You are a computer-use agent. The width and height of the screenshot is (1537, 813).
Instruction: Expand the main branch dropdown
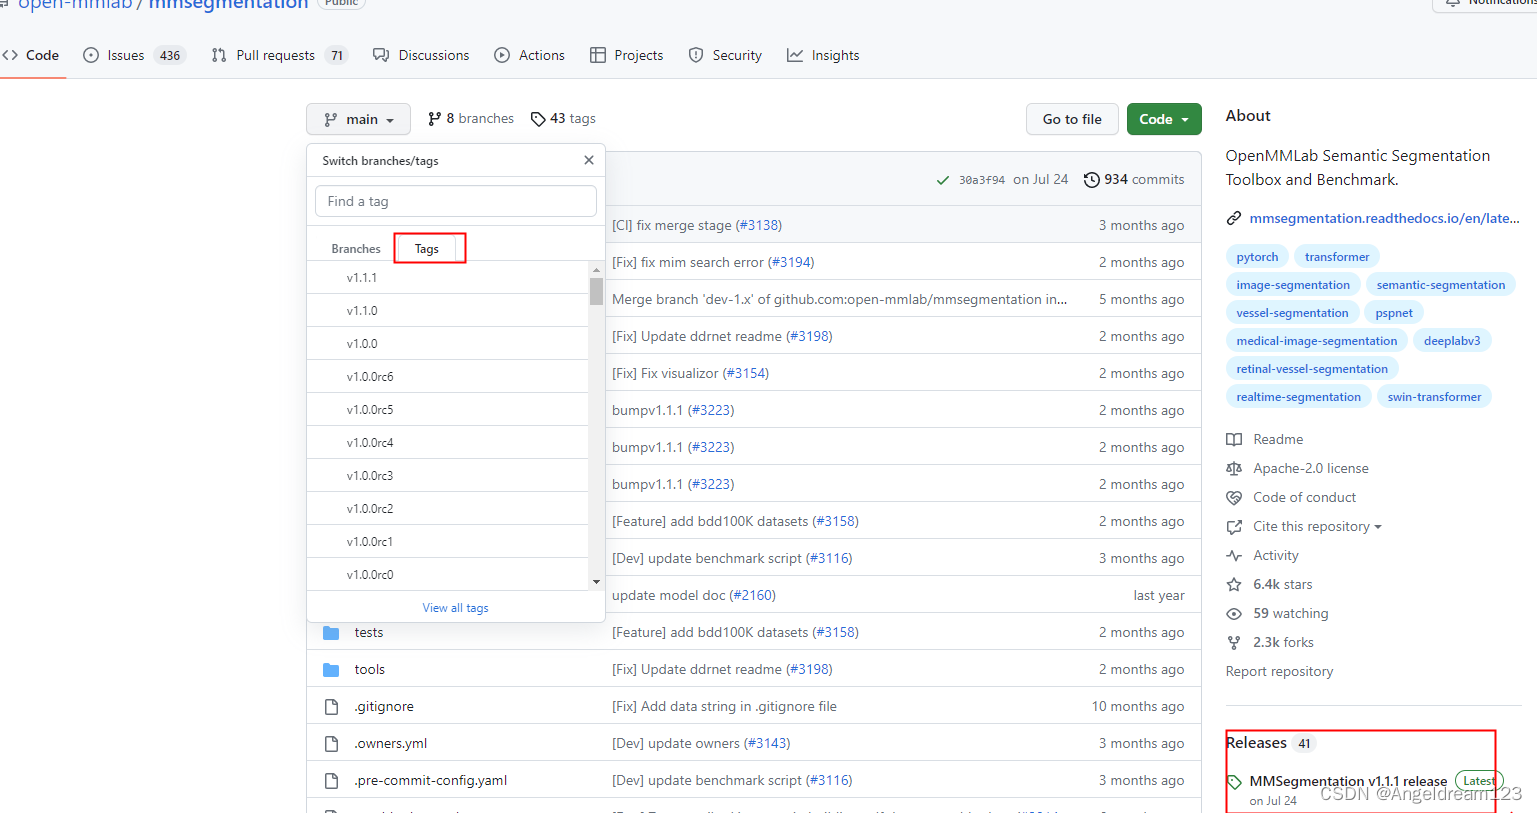358,119
